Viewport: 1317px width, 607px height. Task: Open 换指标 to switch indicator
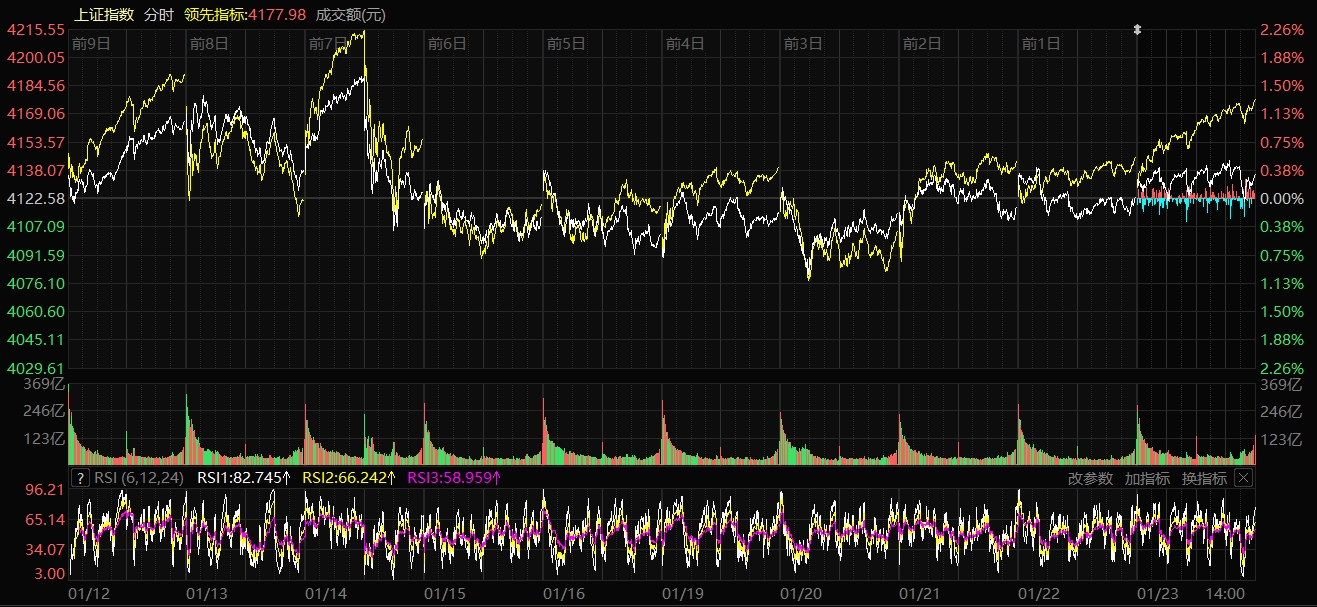[1204, 478]
